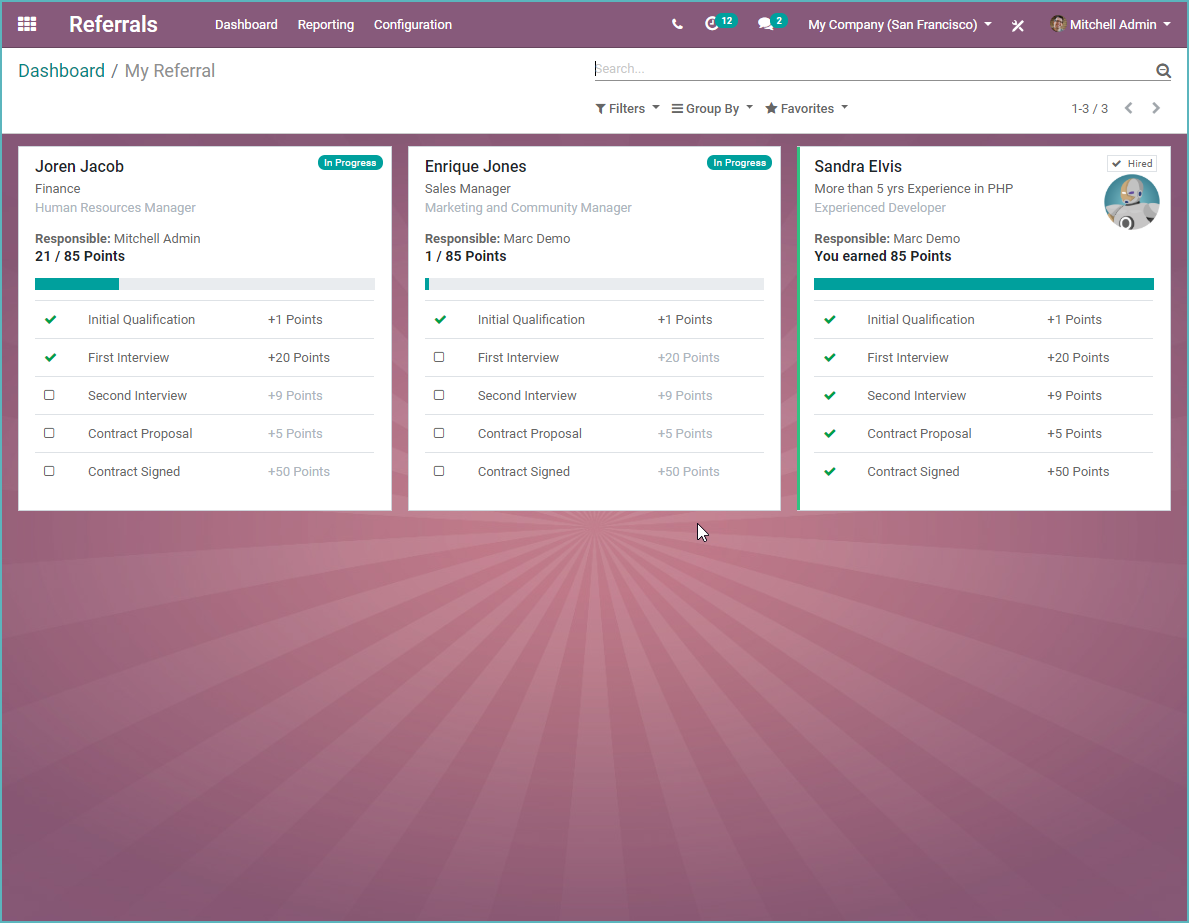Check the Second Interview box on Joren Jacob's card

pyautogui.click(x=50, y=394)
